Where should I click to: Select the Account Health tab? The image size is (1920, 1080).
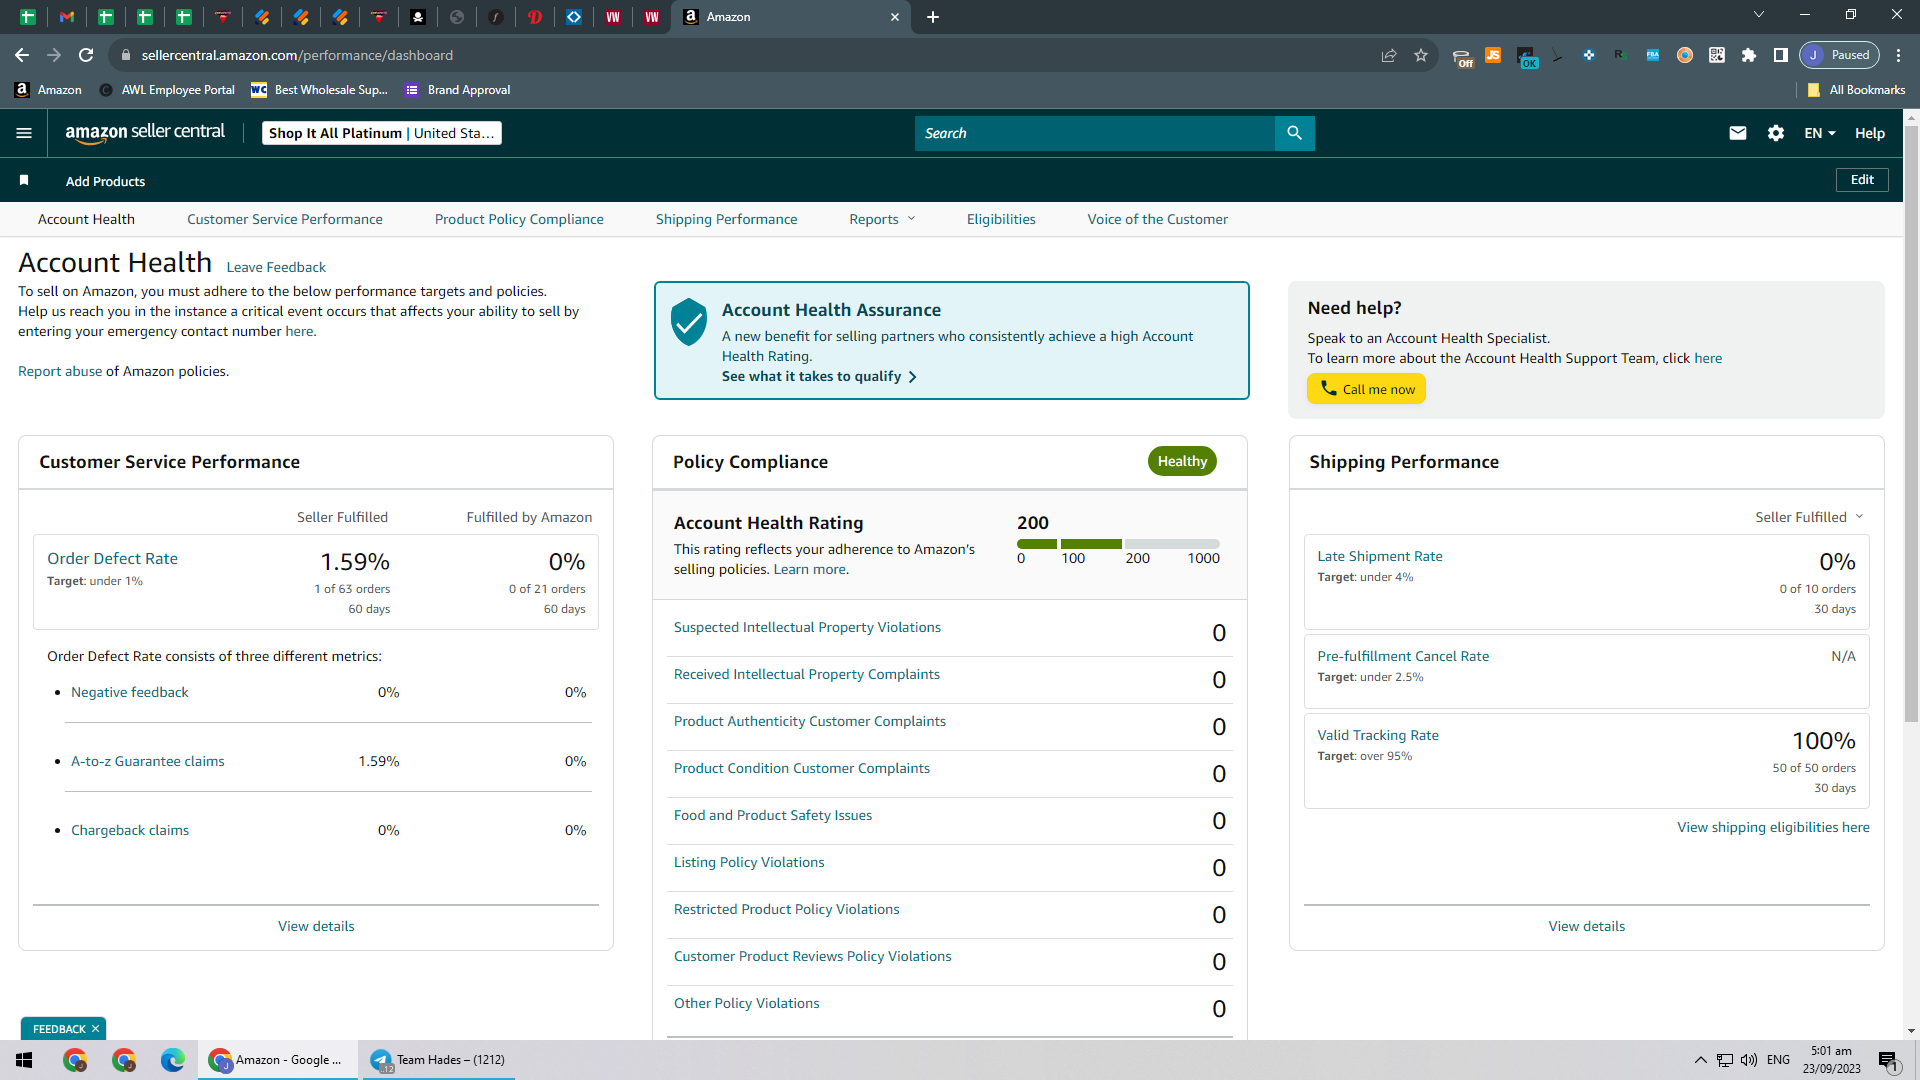pyautogui.click(x=86, y=219)
